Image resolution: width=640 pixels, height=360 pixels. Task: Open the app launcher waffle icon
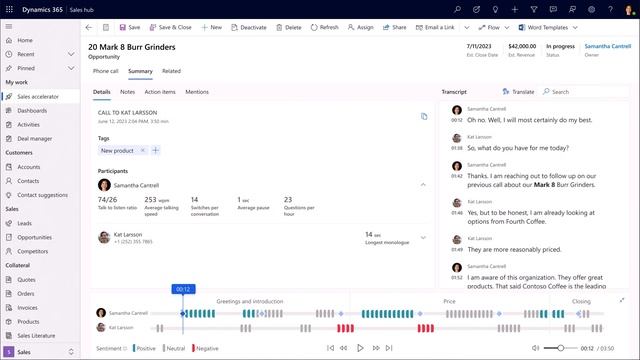9,9
